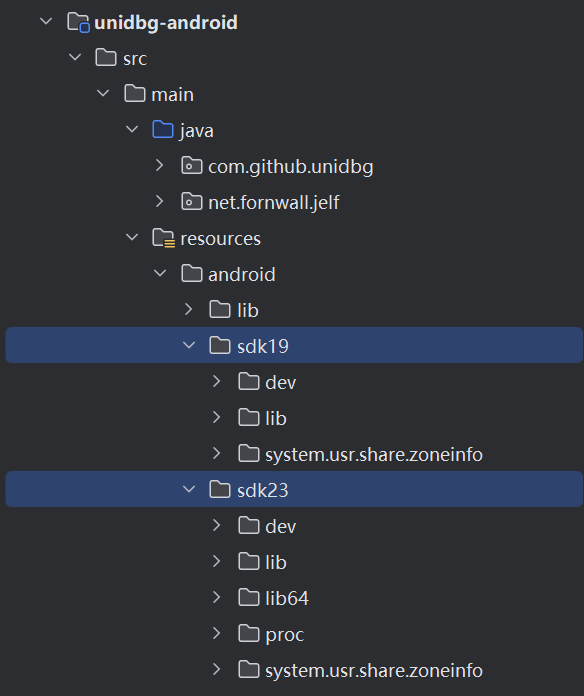Click the com.github.unidbg package icon
This screenshot has width=584, height=696.
point(192,166)
